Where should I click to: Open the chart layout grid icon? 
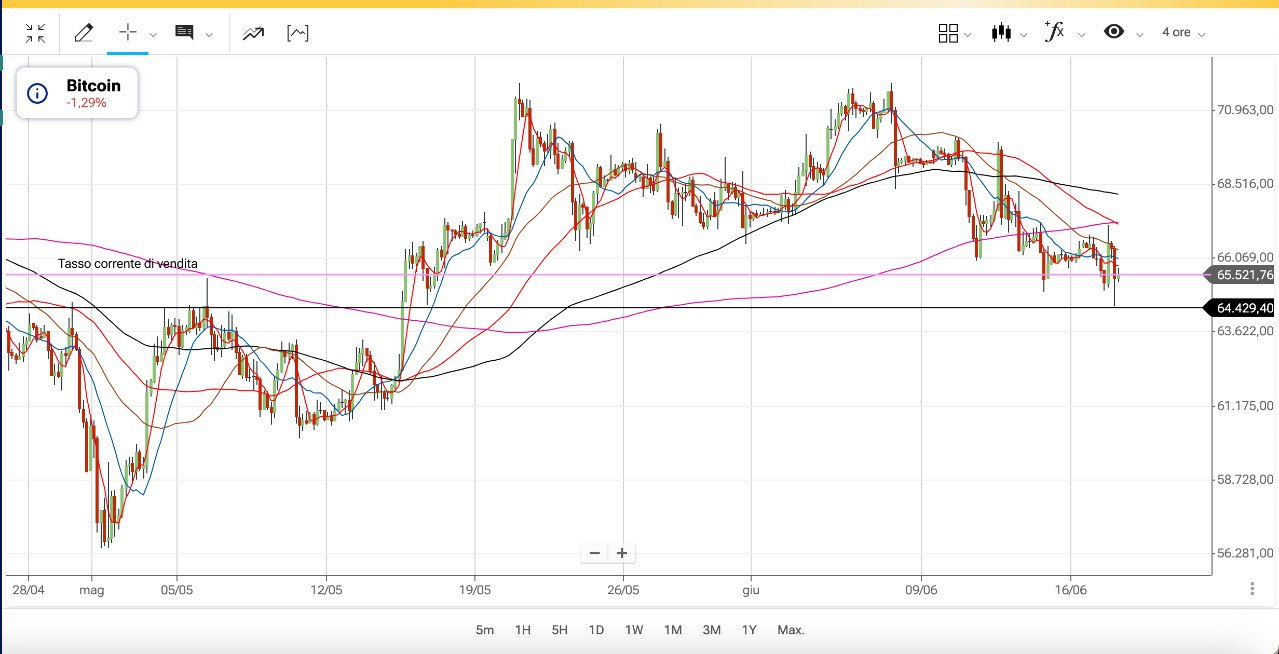948,33
